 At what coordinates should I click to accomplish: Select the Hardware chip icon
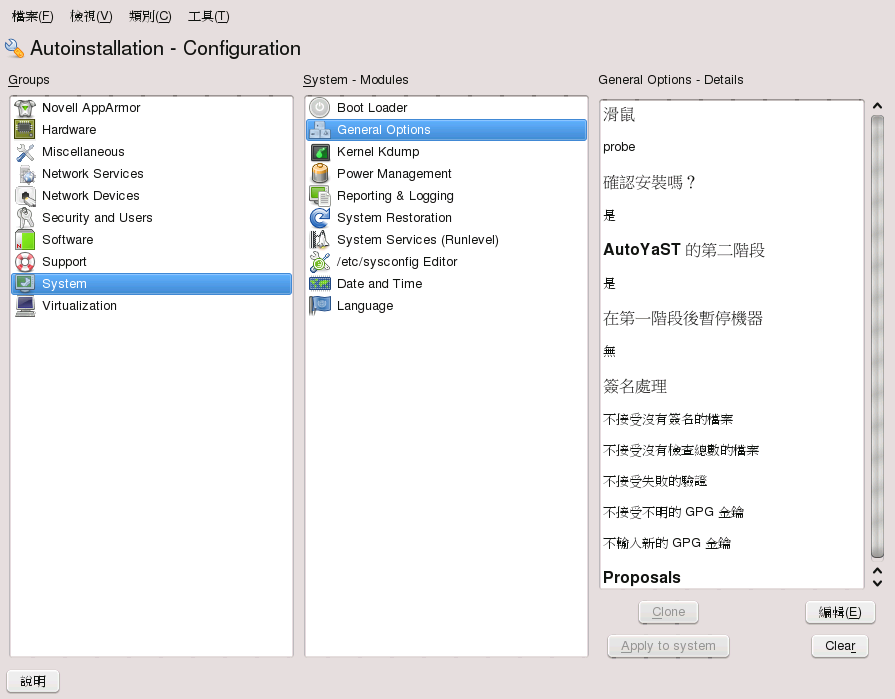coord(25,130)
